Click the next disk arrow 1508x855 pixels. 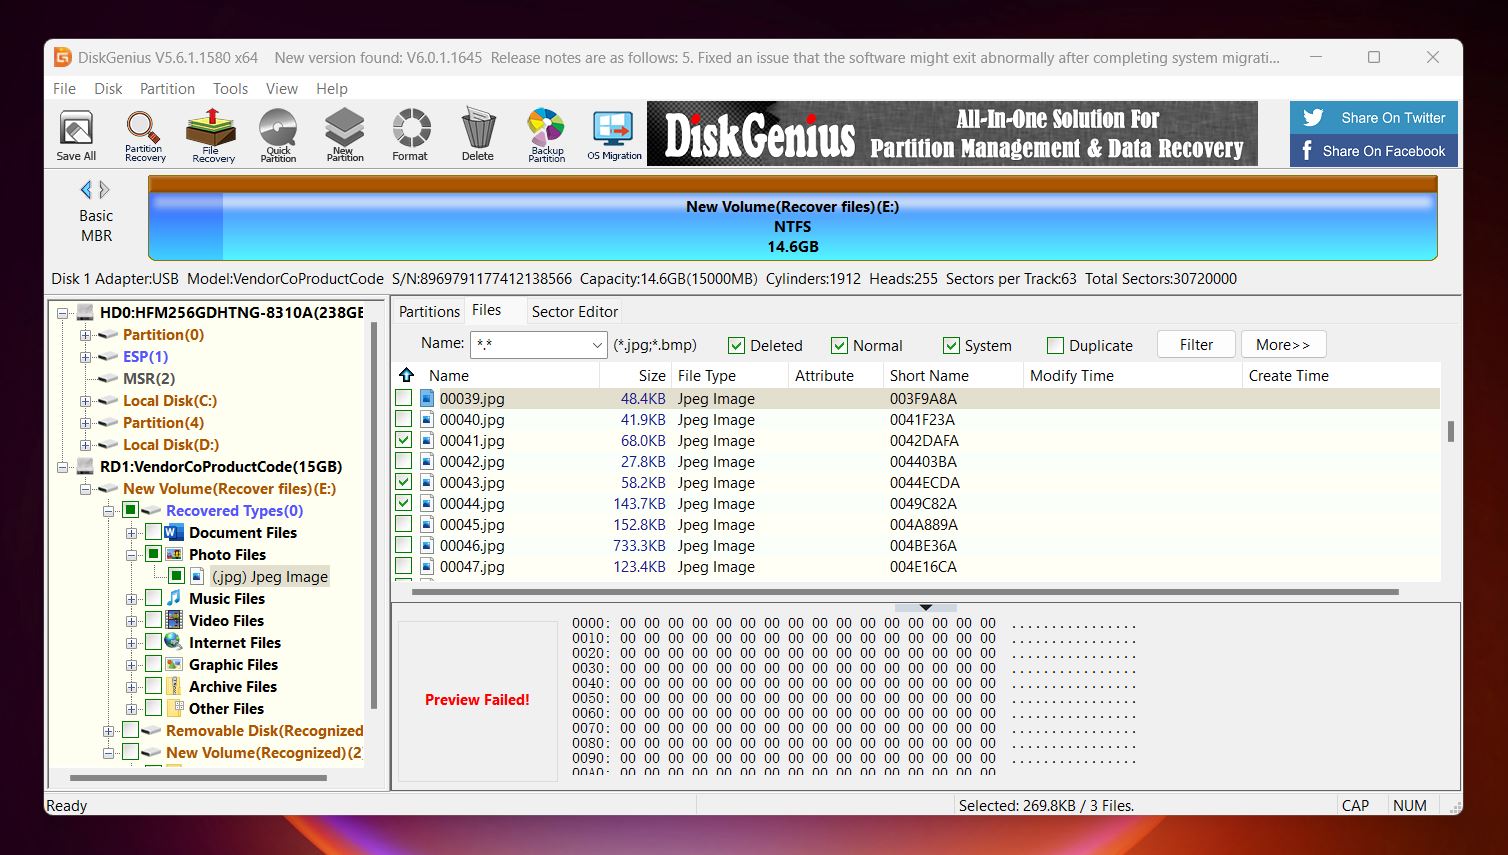point(104,189)
